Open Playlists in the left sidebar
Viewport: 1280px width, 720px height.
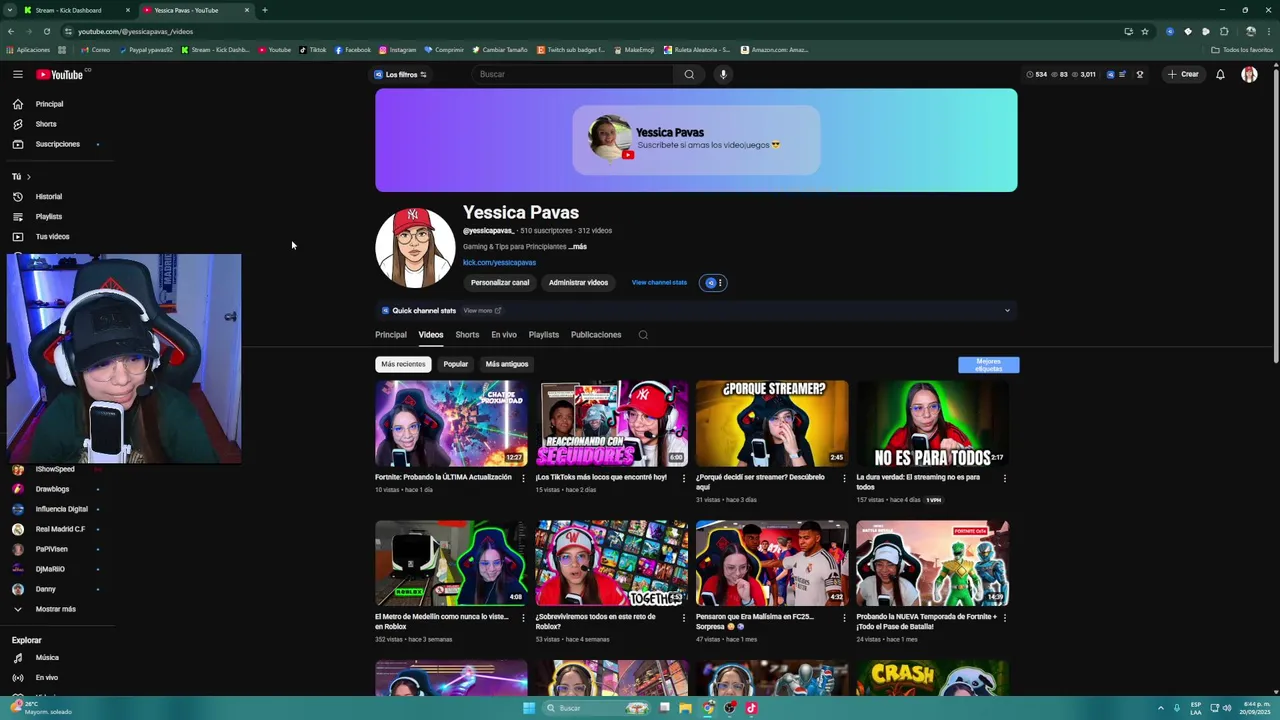49,217
